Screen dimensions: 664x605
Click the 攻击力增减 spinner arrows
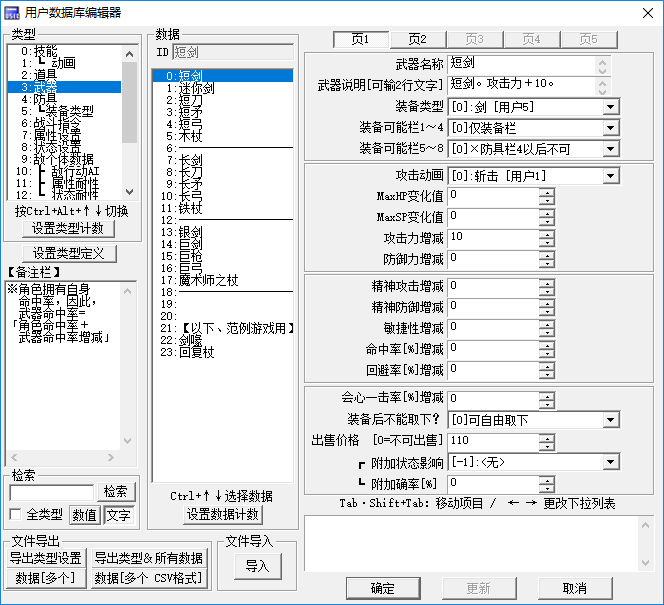(547, 238)
